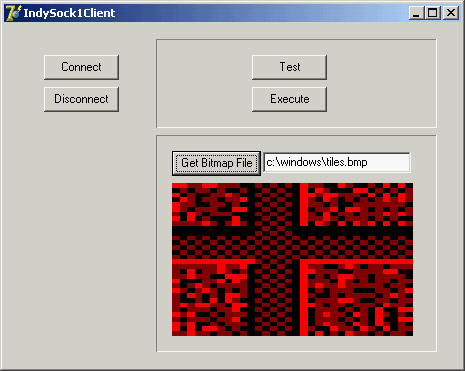This screenshot has width=465, height=371.
Task: Click the Disconnect button
Action: 81,99
